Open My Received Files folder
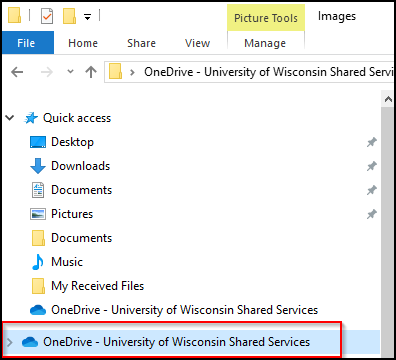Screen dimensions: 396x360 click(97, 286)
